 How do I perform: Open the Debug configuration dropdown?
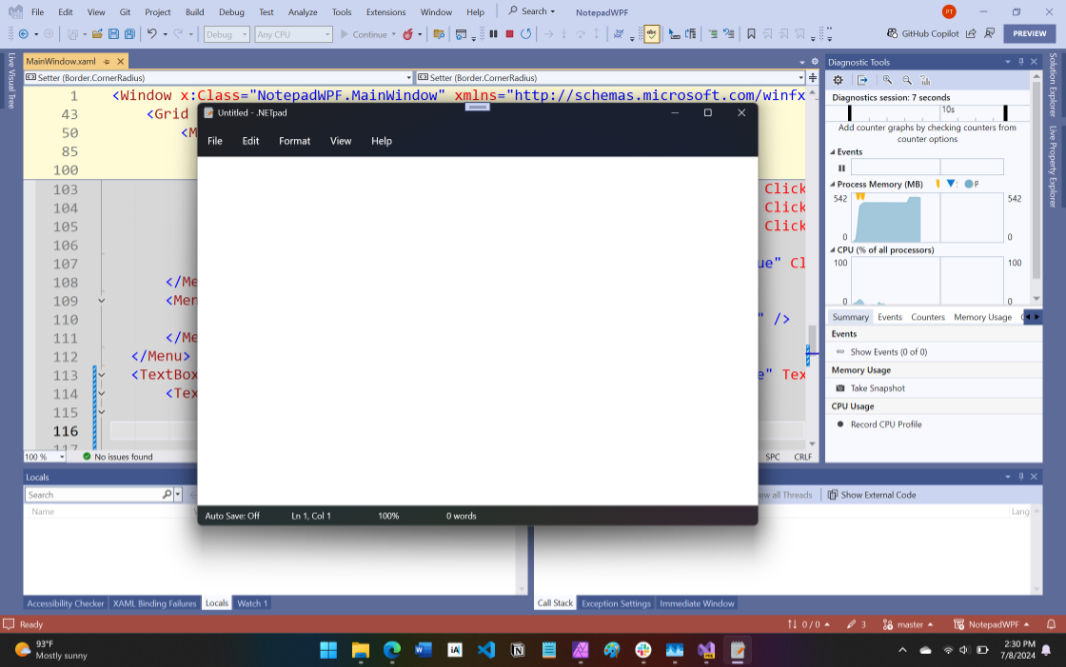click(x=226, y=33)
